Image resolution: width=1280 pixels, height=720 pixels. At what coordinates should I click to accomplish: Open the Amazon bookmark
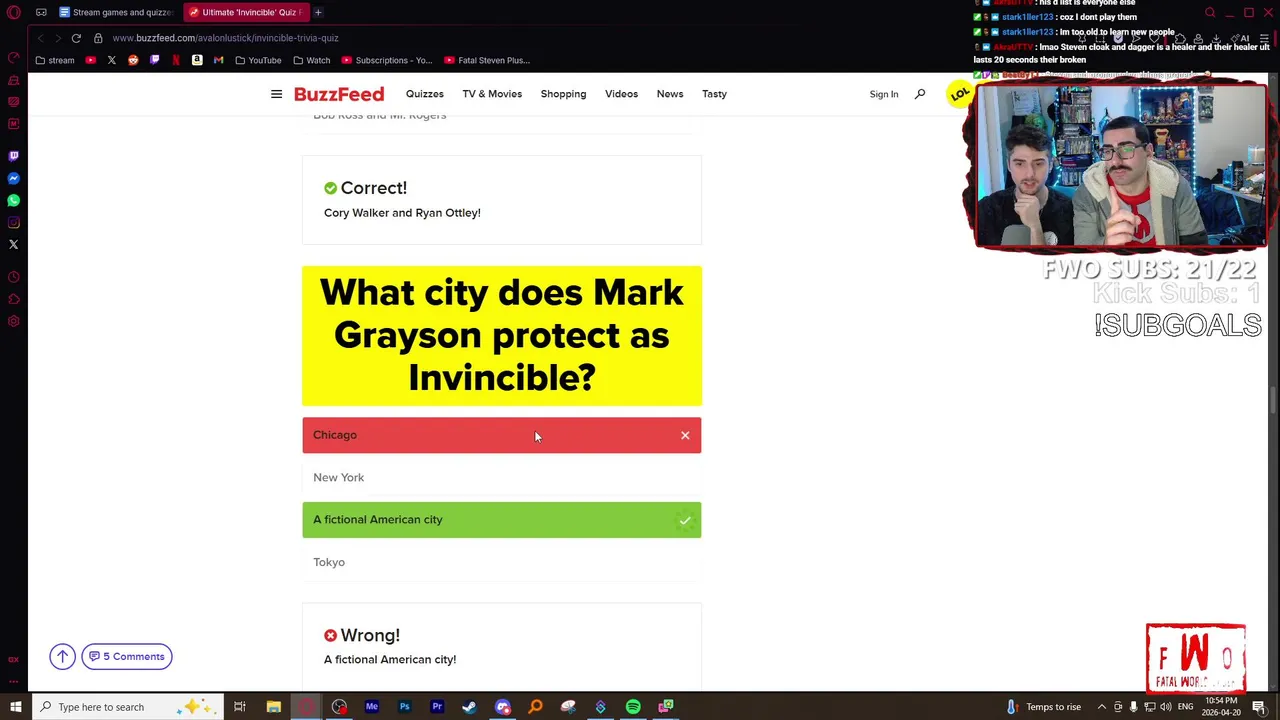click(197, 60)
